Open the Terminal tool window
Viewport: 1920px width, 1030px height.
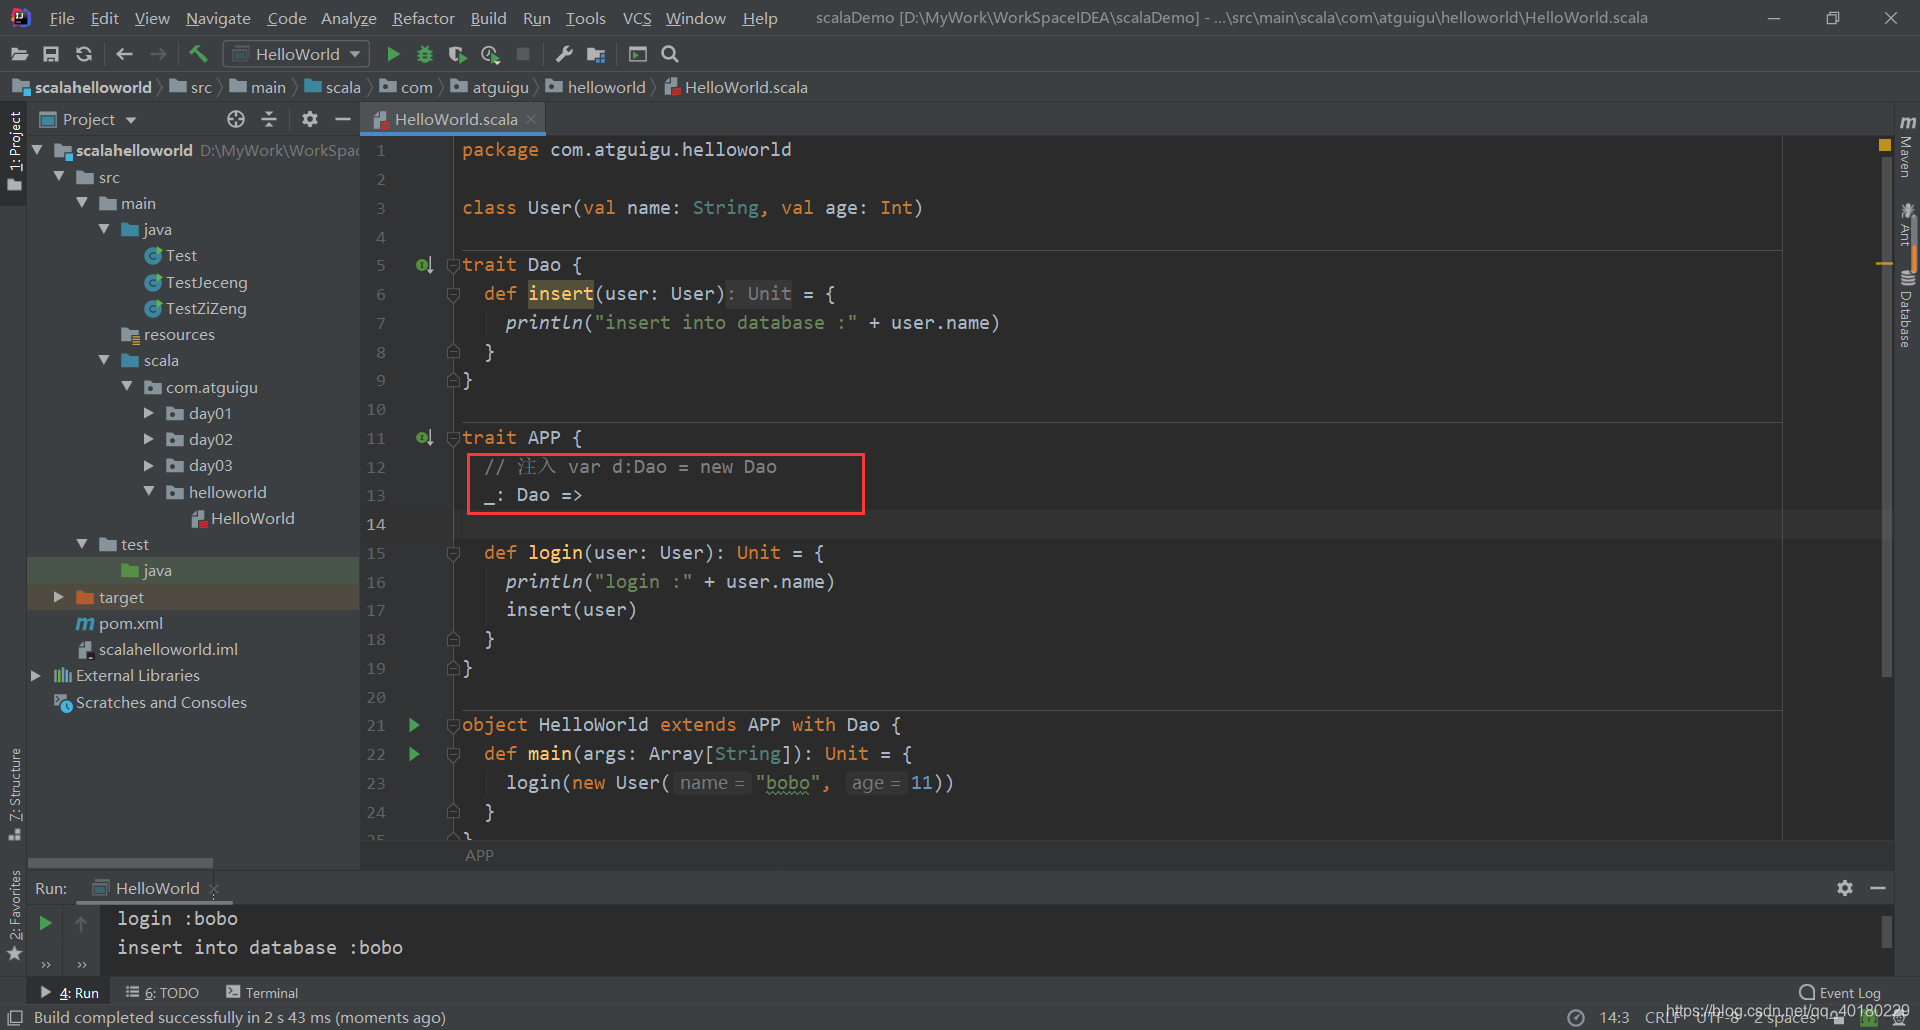click(x=262, y=993)
